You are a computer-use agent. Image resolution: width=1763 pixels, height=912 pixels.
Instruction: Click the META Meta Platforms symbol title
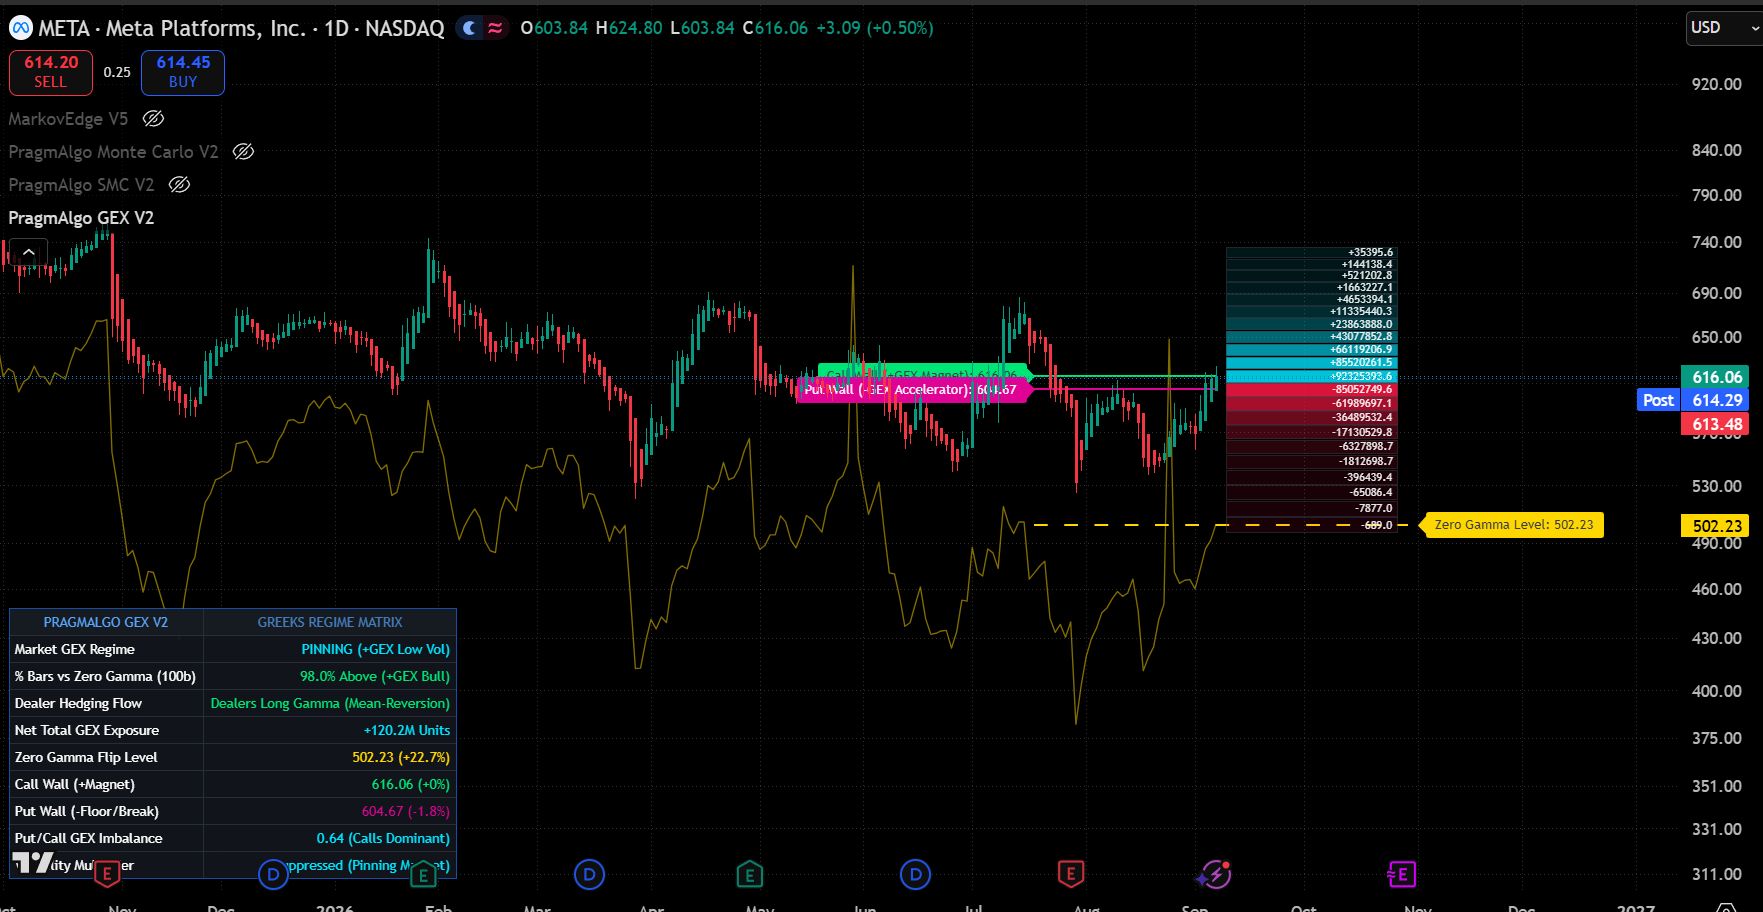[x=241, y=28]
